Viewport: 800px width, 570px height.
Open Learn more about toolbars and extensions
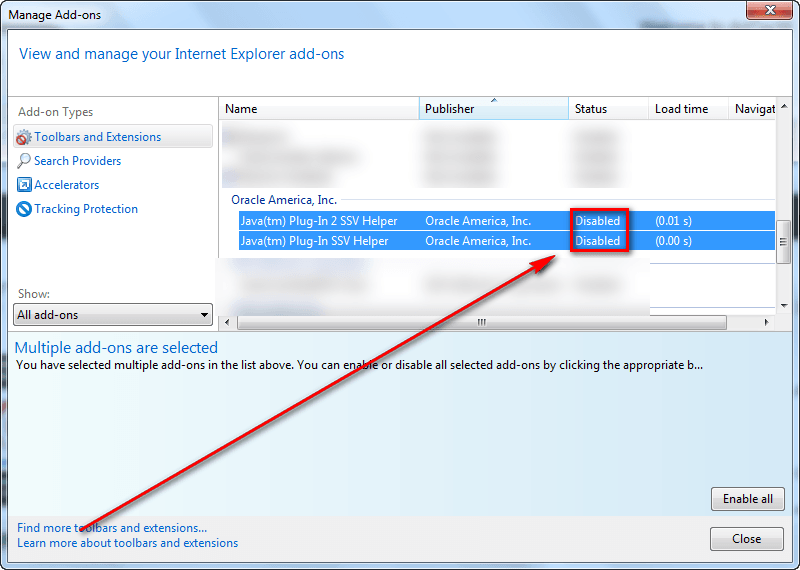[128, 543]
